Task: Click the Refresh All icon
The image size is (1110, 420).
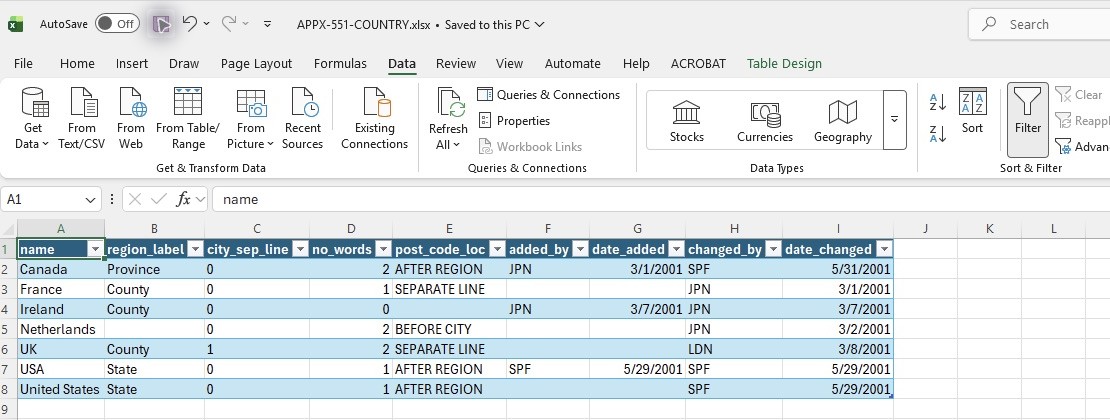Action: (449, 103)
